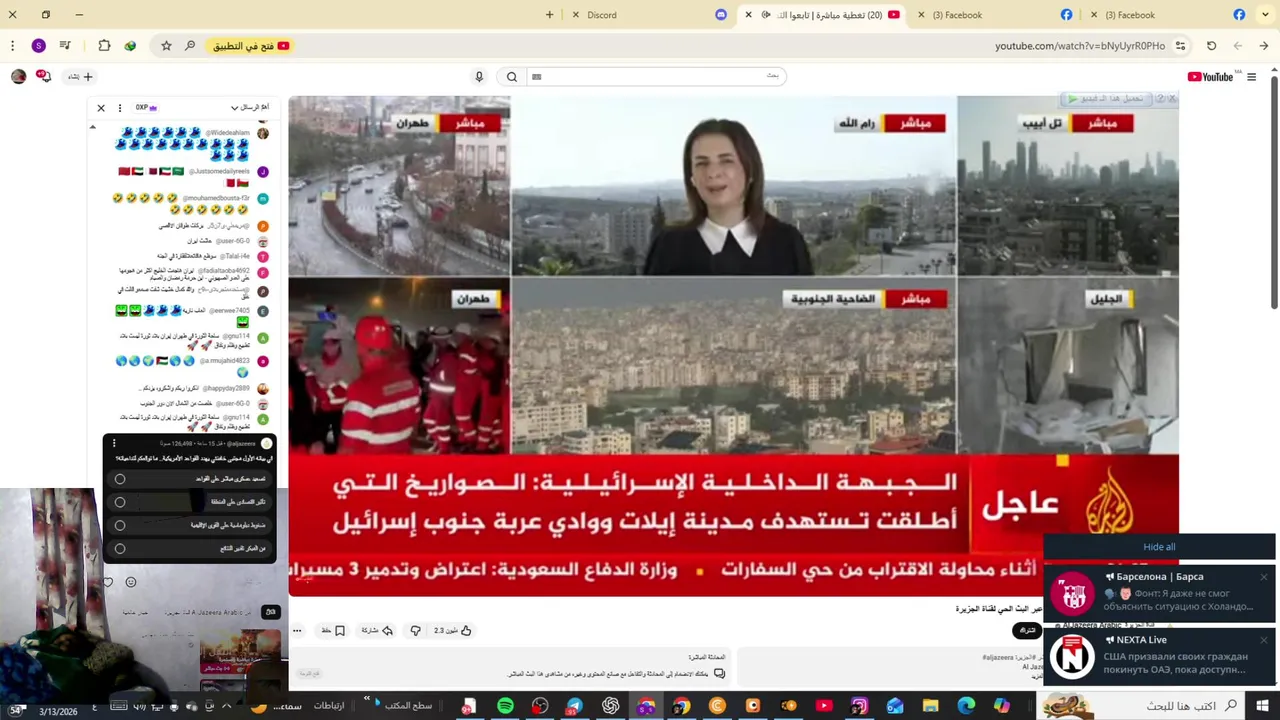Select the first poll option radio button
1280x720 pixels.
point(120,479)
